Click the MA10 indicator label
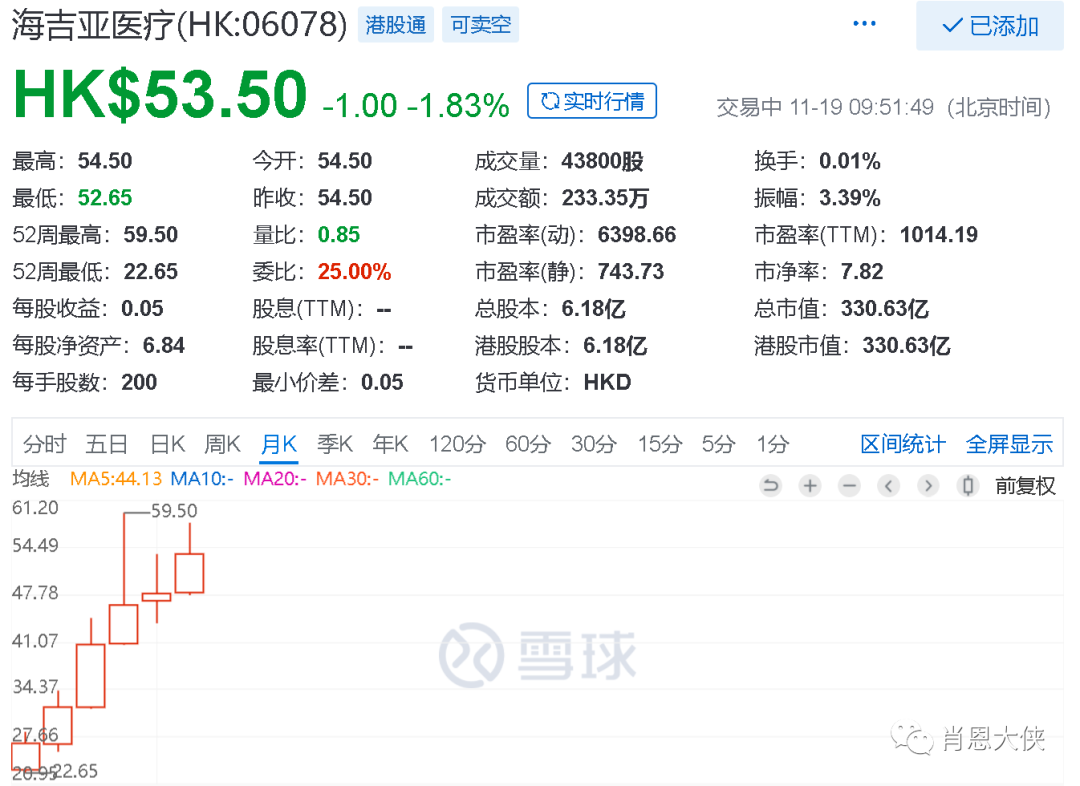The height and width of the screenshot is (786, 1080). click(x=202, y=478)
